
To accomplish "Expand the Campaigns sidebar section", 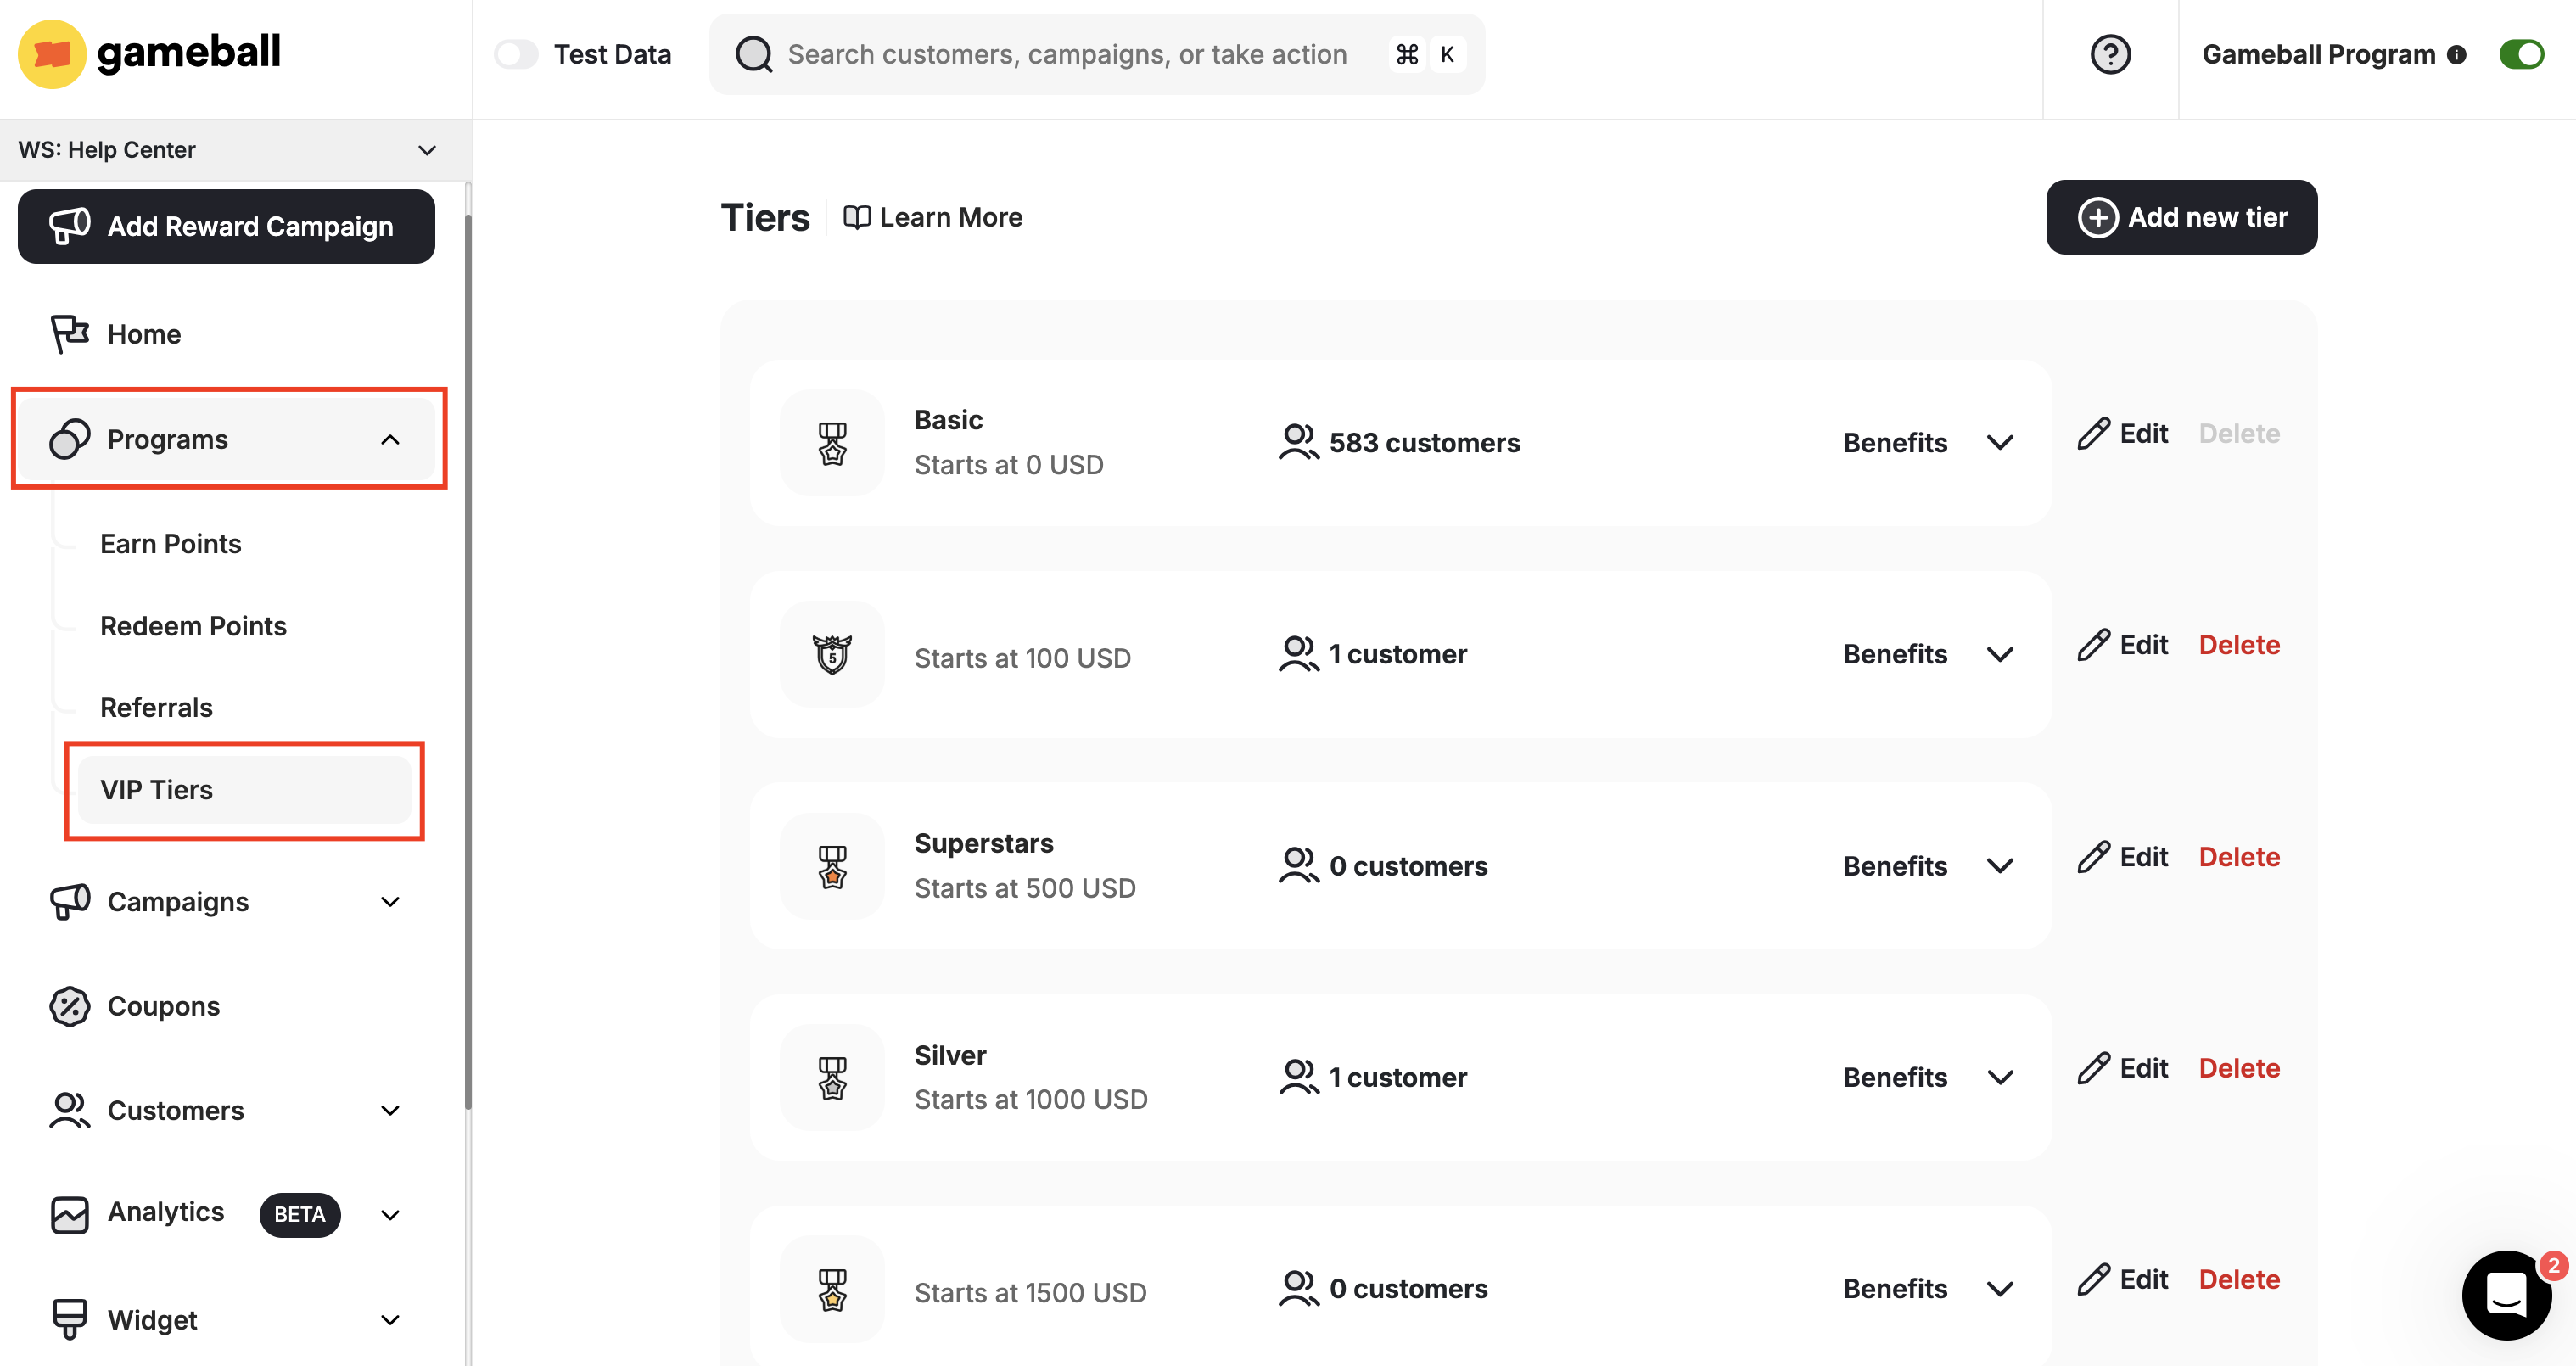I will click(390, 902).
